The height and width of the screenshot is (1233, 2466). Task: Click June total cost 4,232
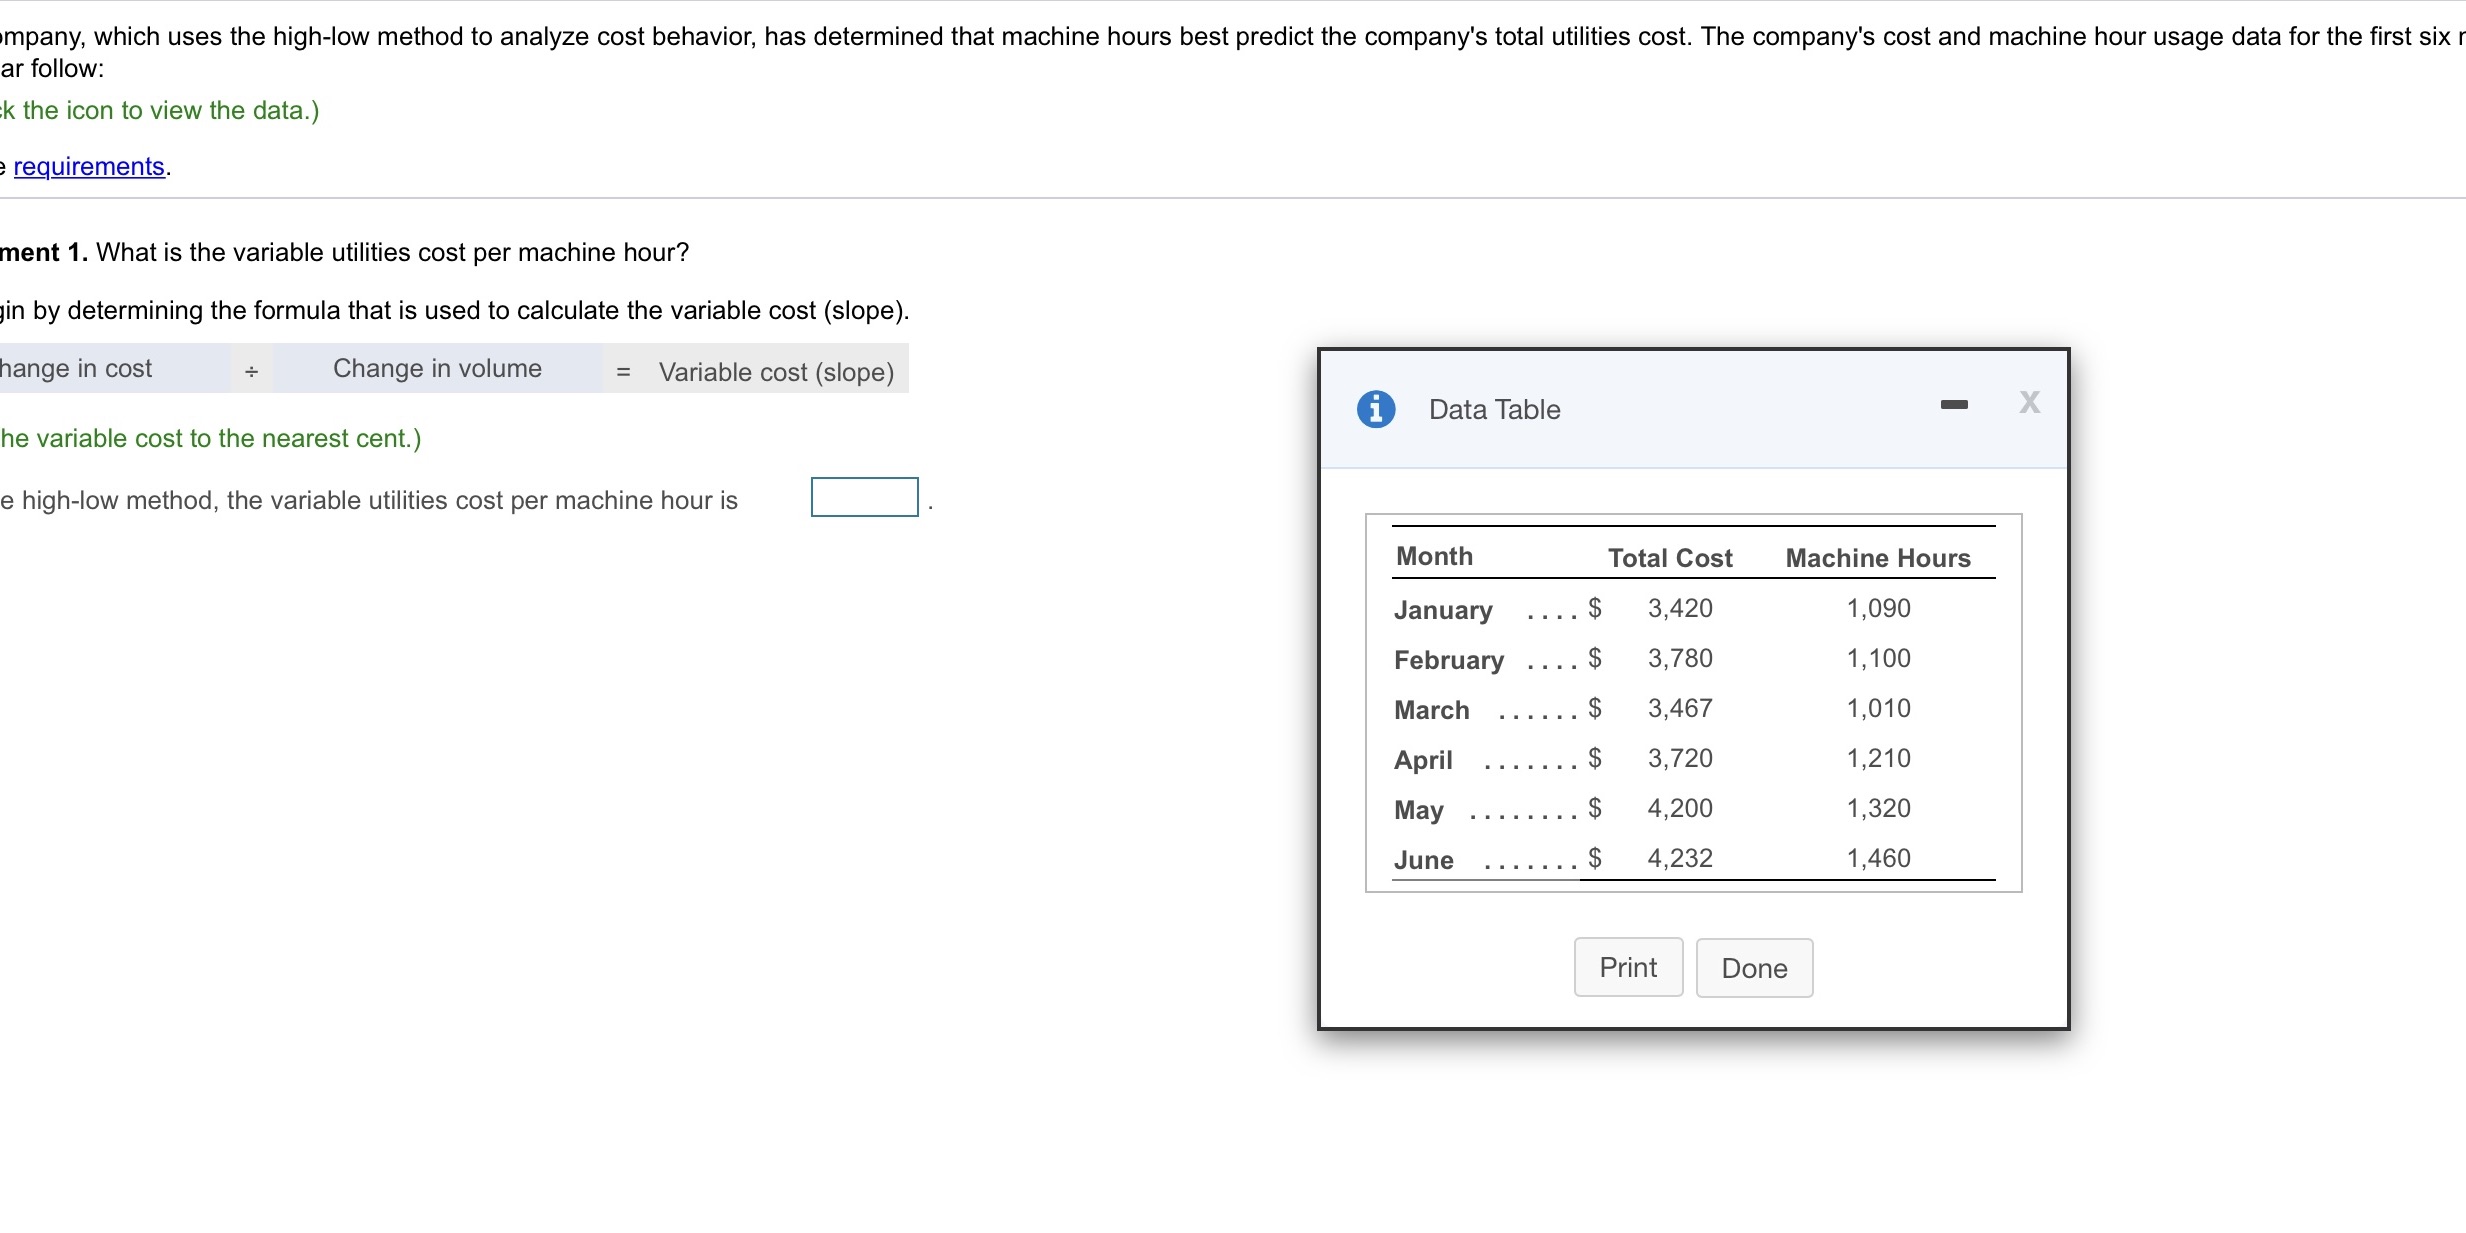click(x=1680, y=858)
